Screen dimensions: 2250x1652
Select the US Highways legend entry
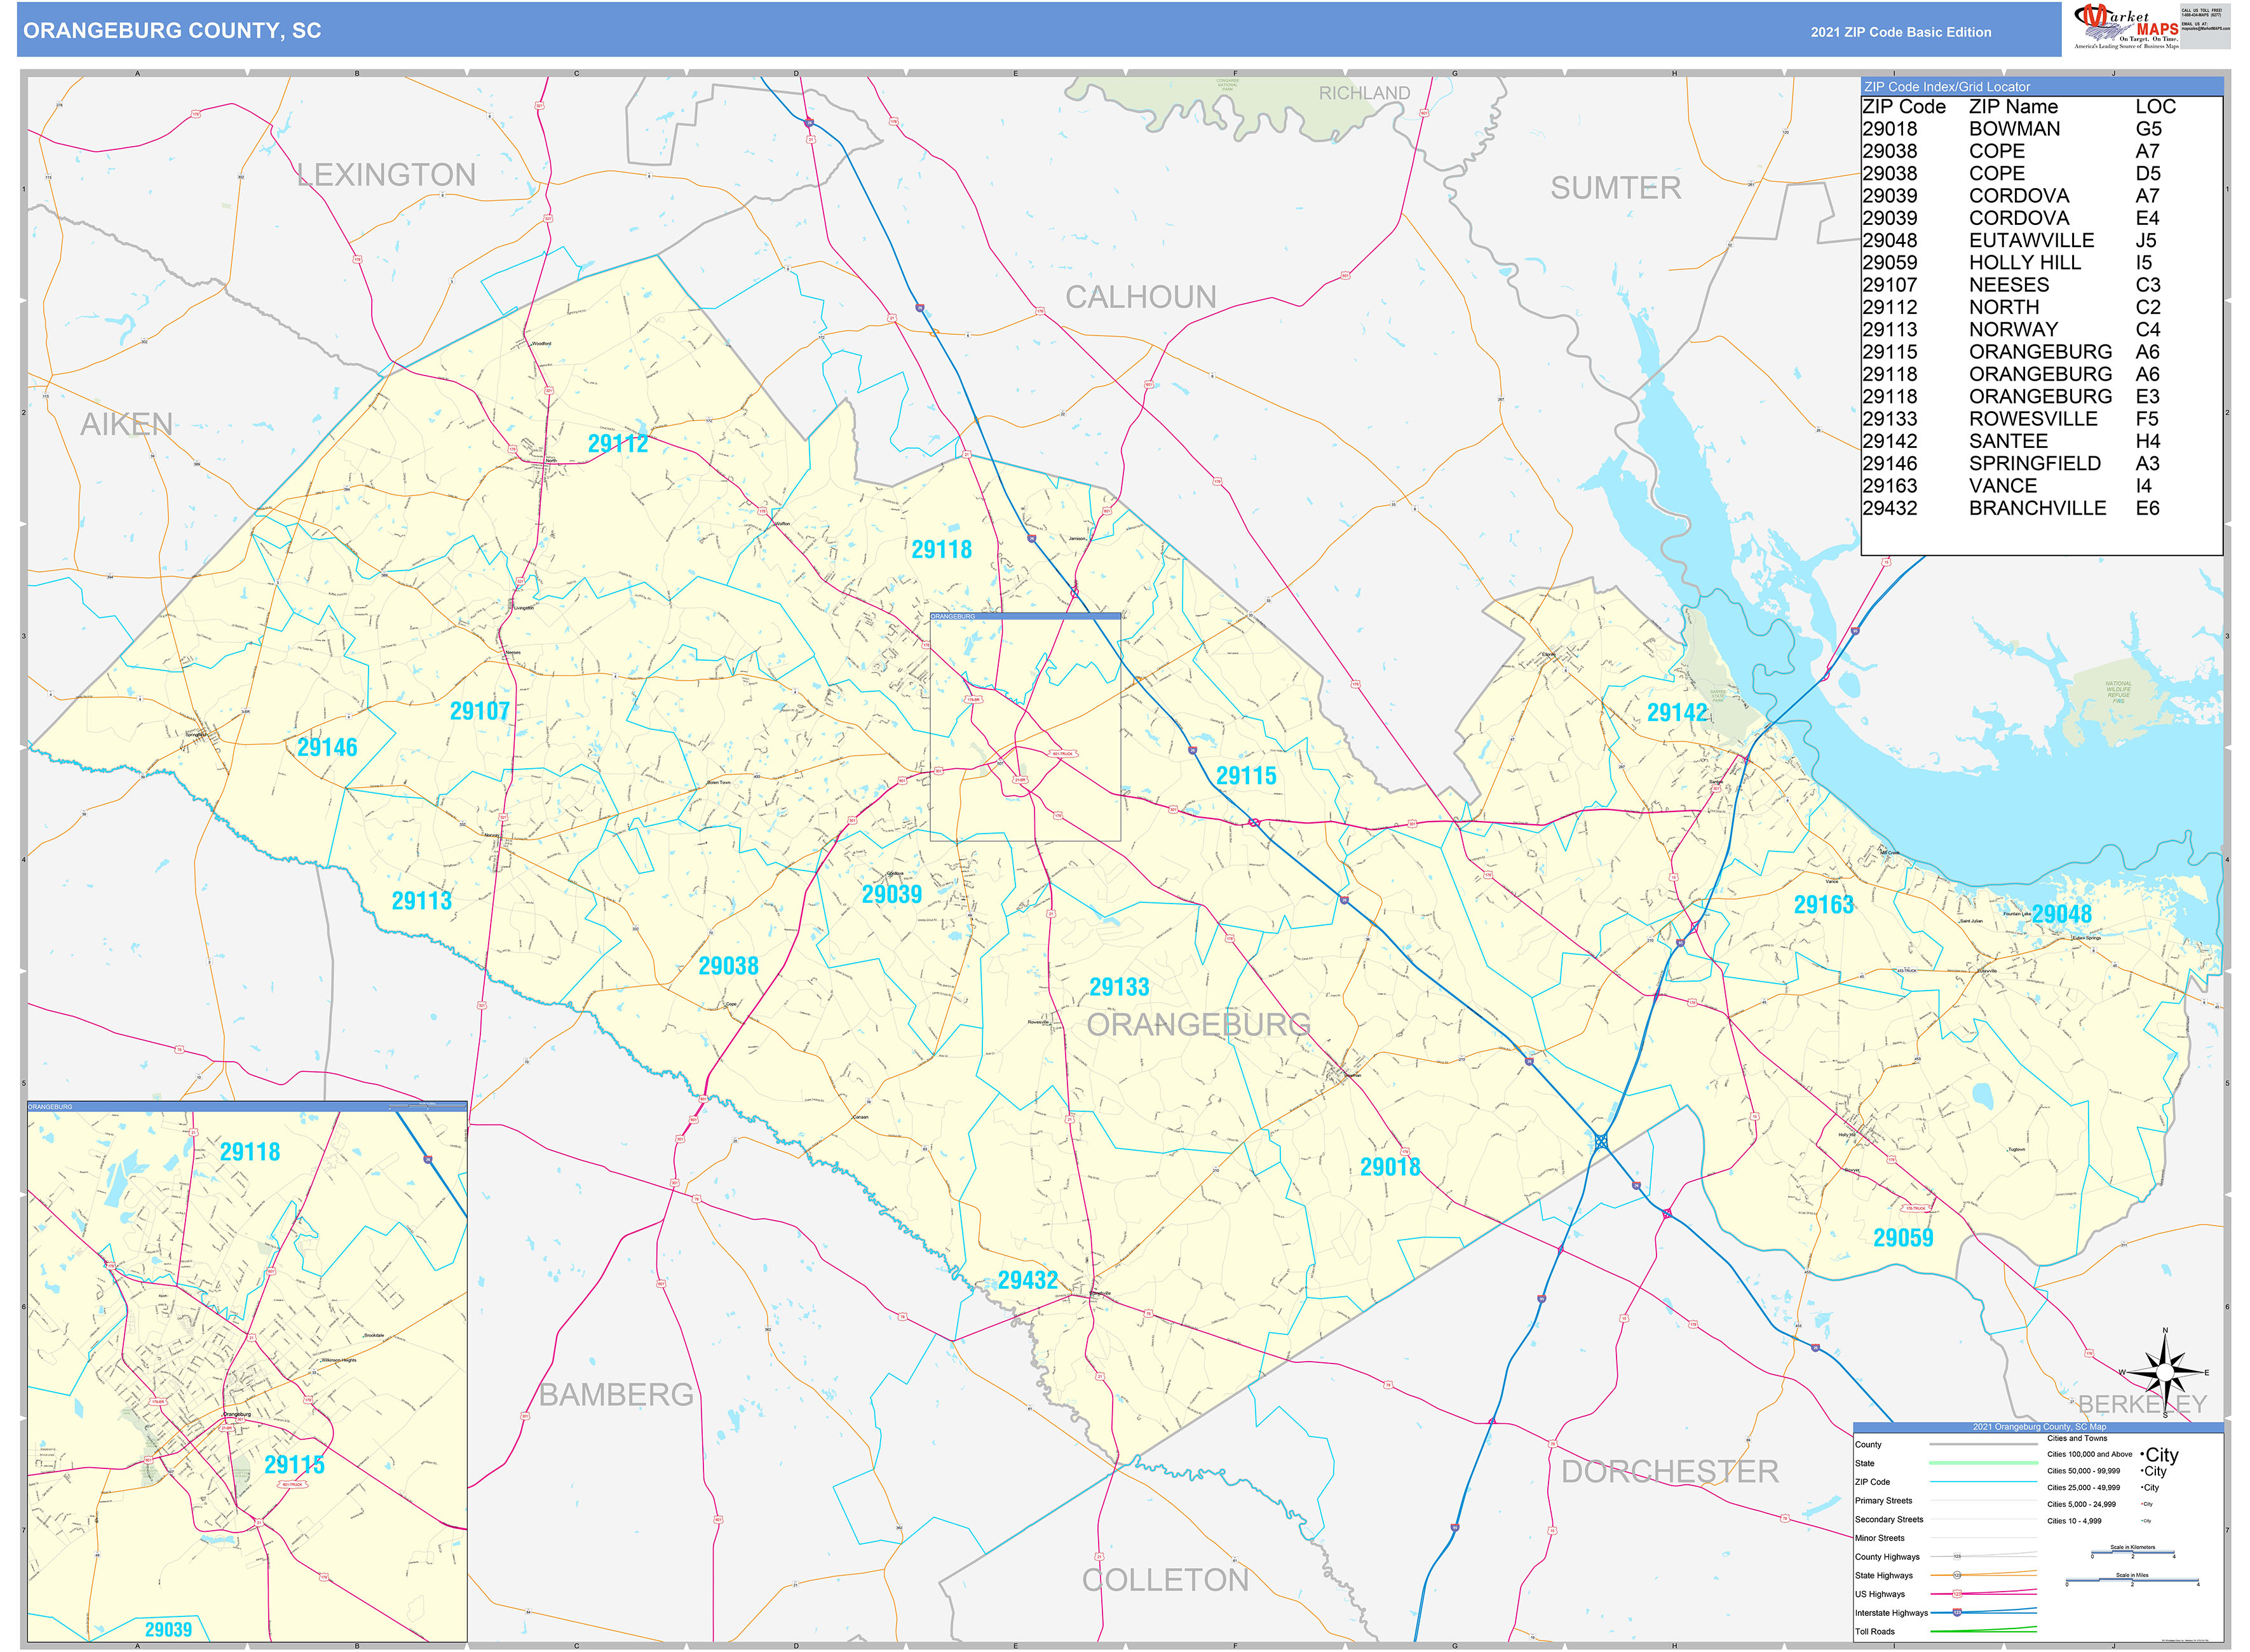pyautogui.click(x=1879, y=1595)
